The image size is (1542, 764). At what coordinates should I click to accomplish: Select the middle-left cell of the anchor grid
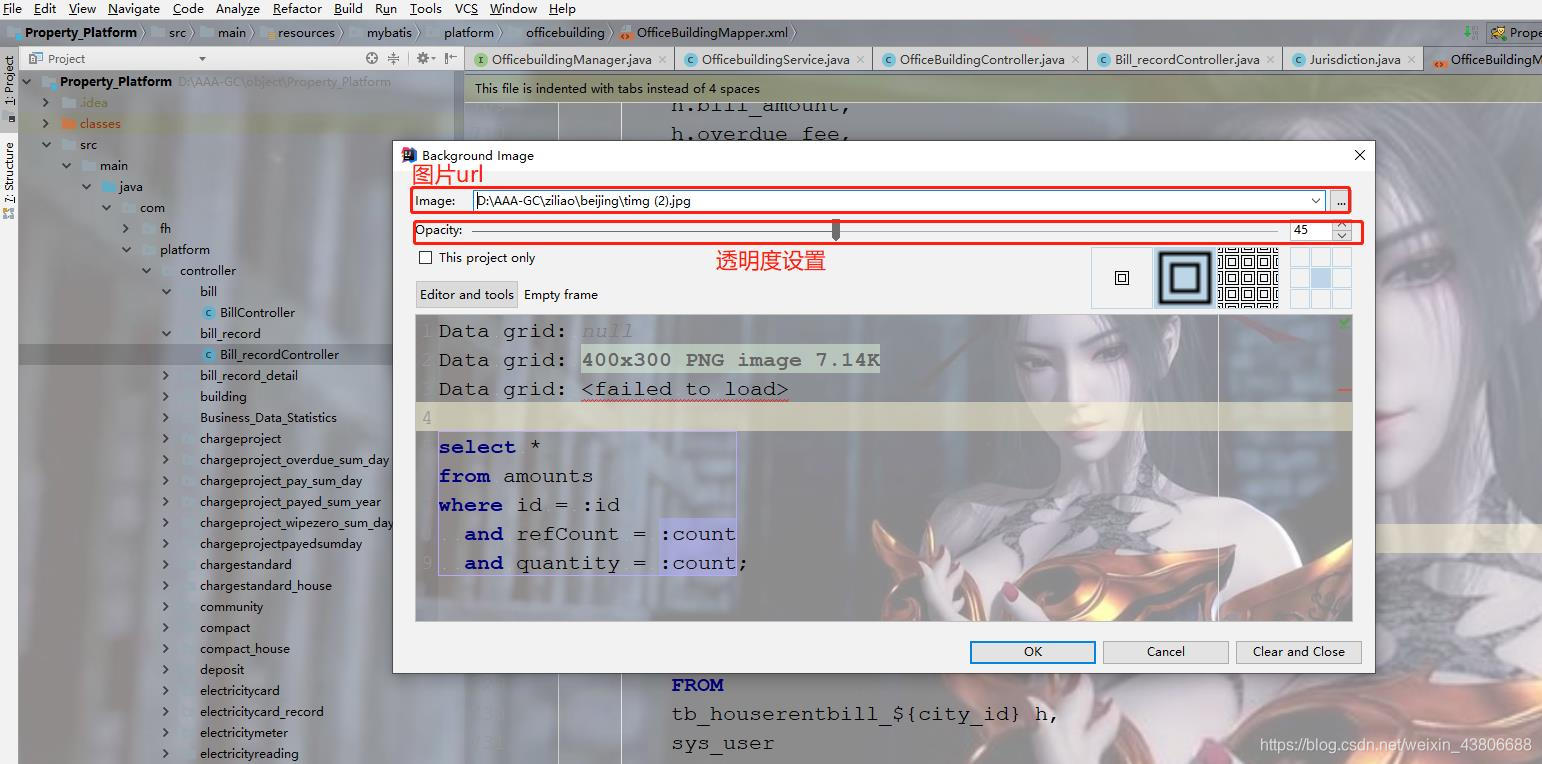tap(1300, 278)
